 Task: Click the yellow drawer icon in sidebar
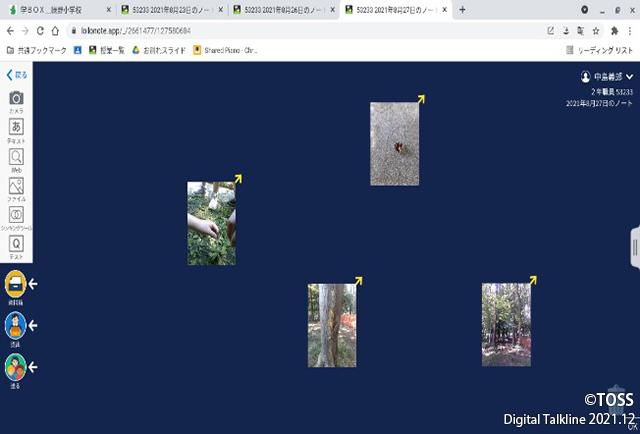pyautogui.click(x=15, y=283)
